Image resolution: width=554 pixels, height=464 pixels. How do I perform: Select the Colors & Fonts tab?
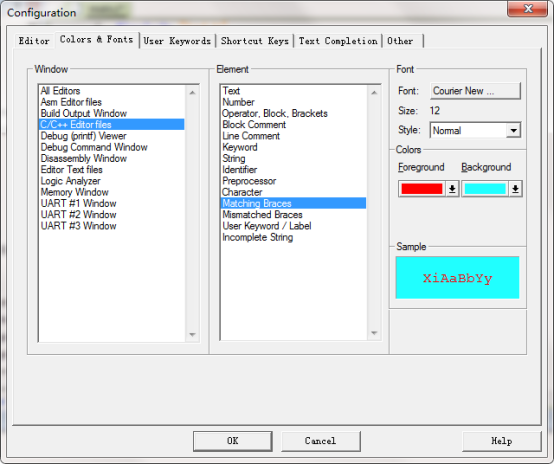pyautogui.click(x=96, y=40)
